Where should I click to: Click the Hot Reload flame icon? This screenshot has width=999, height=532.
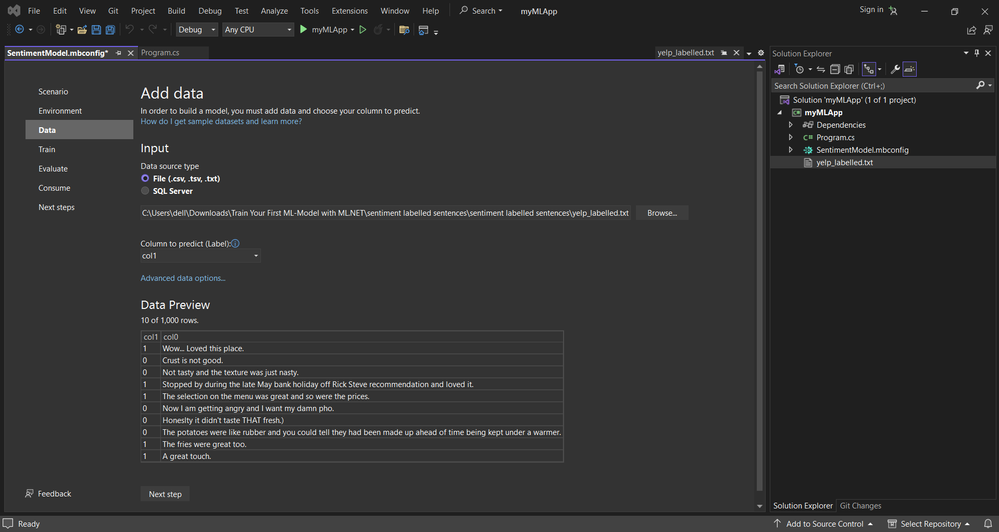pyautogui.click(x=378, y=29)
